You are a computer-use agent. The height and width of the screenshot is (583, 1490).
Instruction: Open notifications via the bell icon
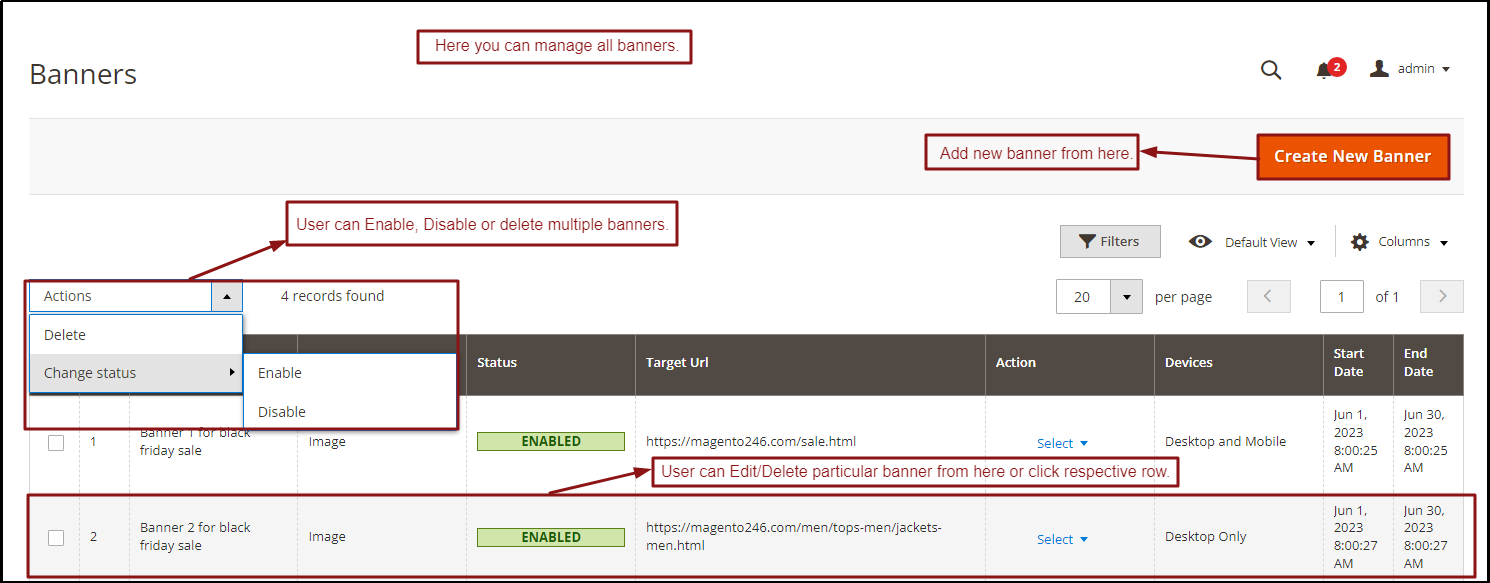[1326, 69]
